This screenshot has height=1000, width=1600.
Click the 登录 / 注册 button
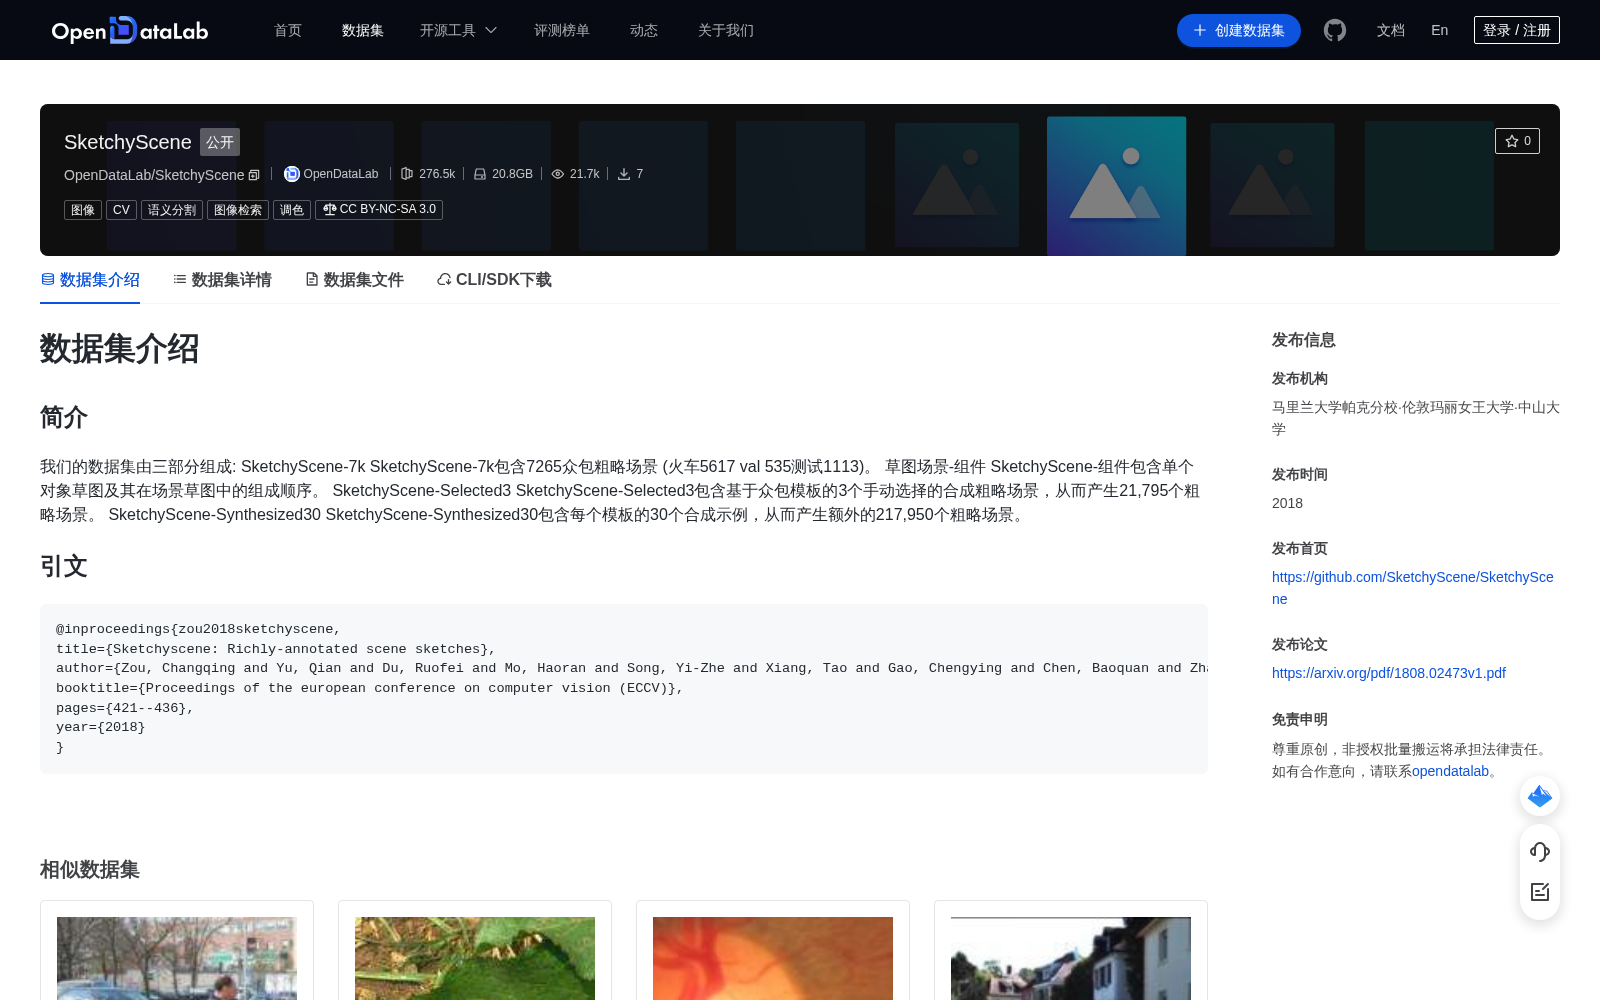pos(1517,30)
